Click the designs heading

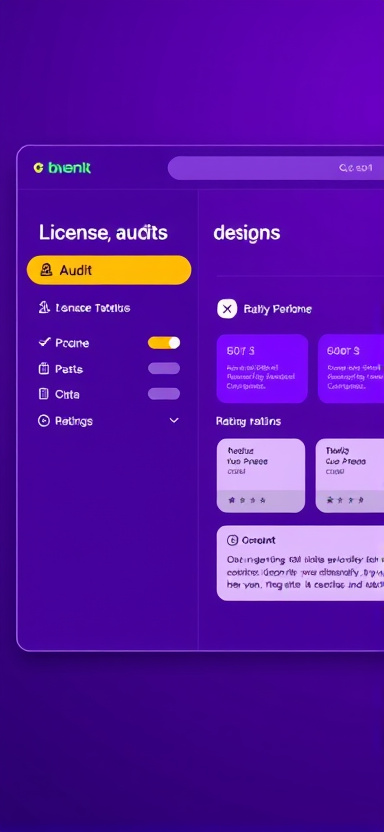(x=247, y=233)
